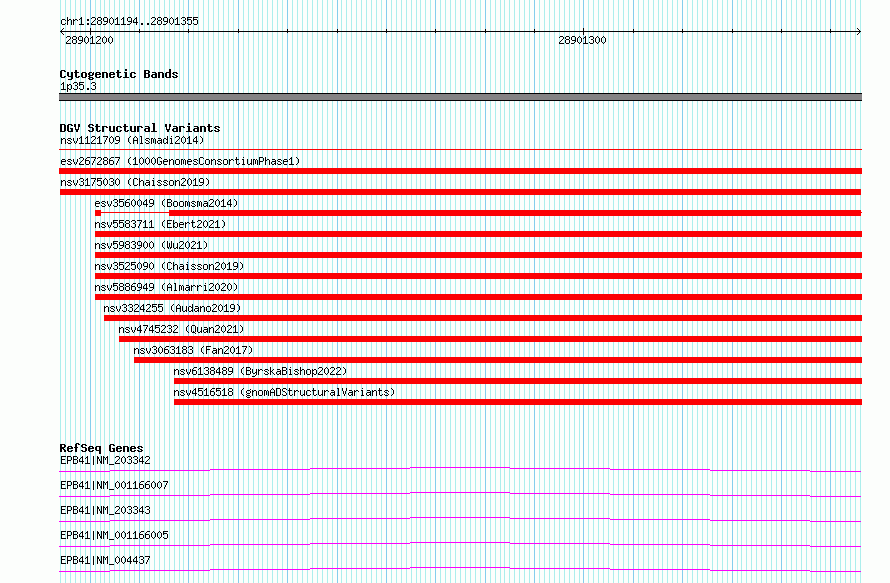Select the RefSeq Genes track title

[101, 448]
